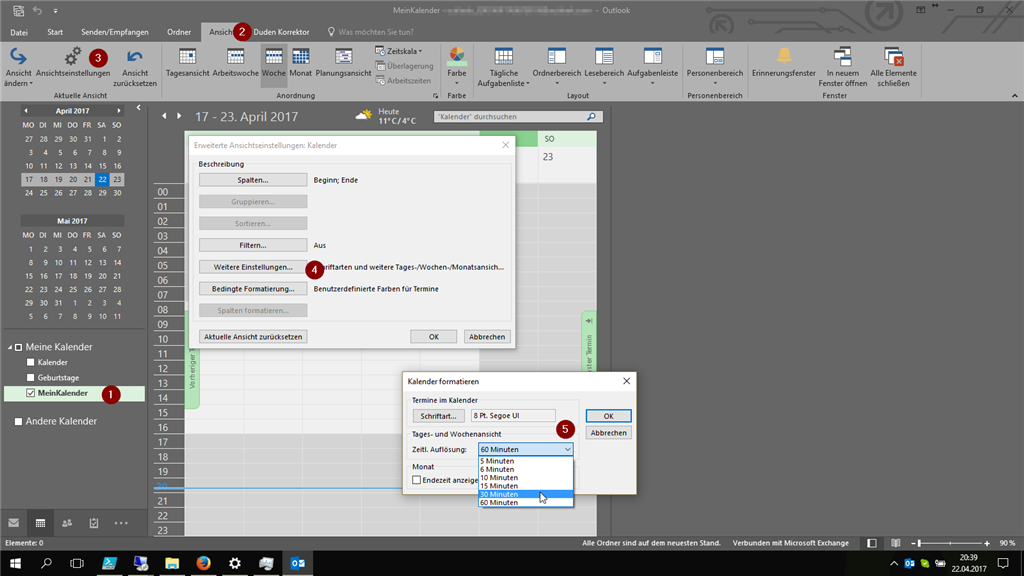Screen dimensions: 1024x576
Task: Click Bedingte Formatierung... button
Action: [x=253, y=289]
